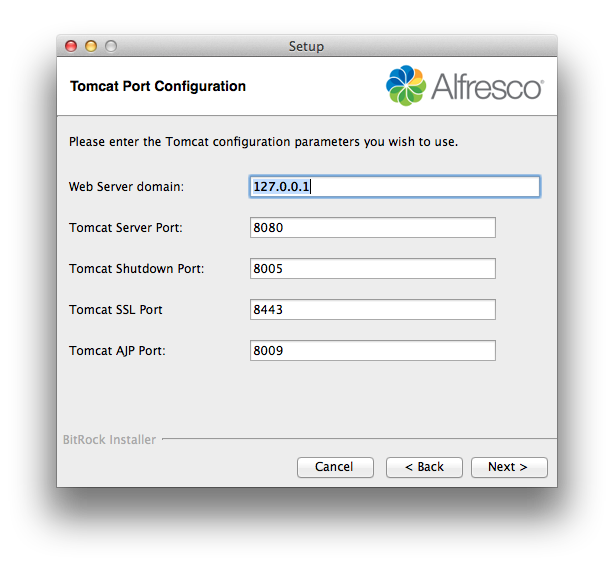This screenshot has width=614, height=566.
Task: Select the Tomcat Server Port field
Action: [x=372, y=228]
